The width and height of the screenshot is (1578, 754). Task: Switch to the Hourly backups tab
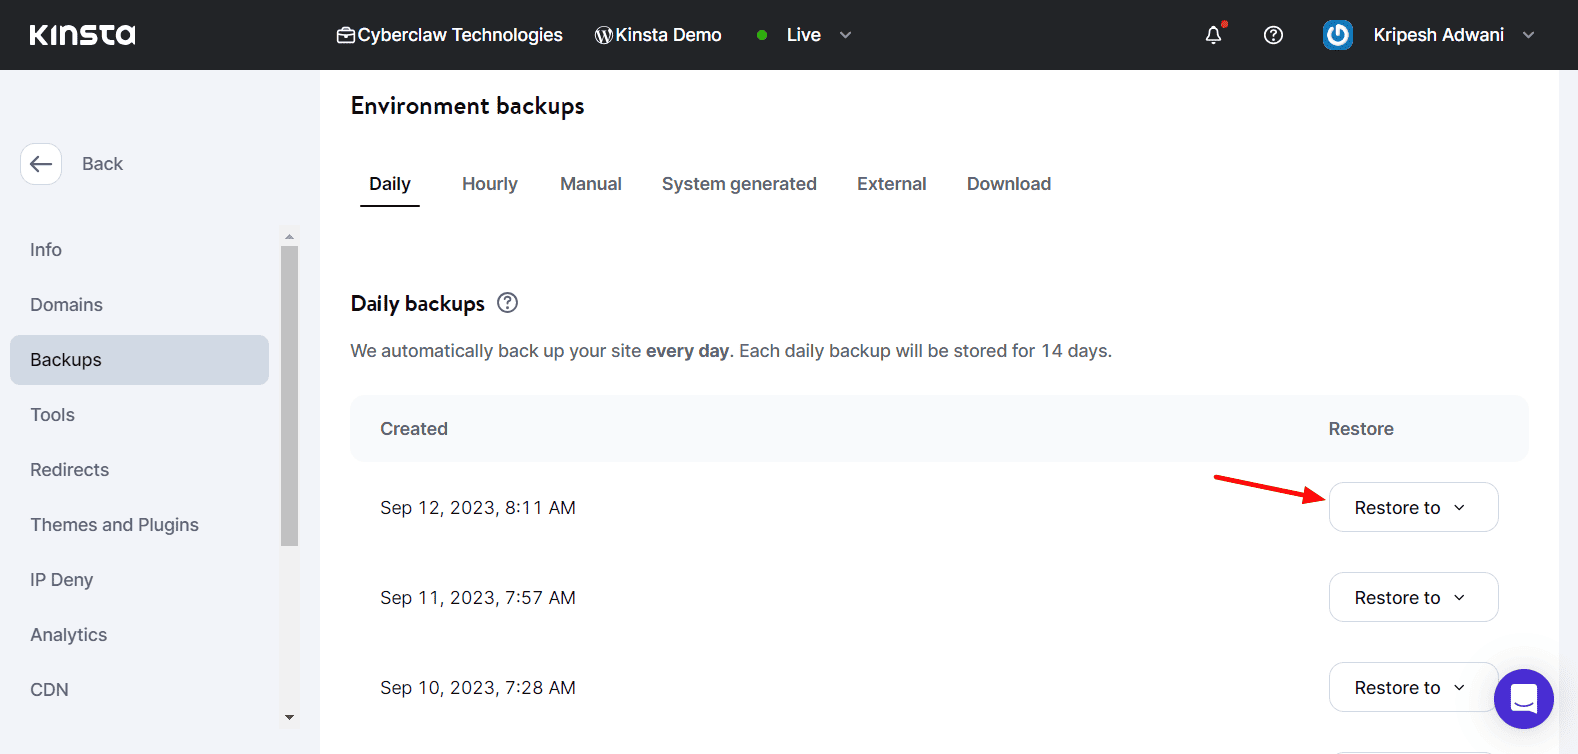[x=489, y=184]
